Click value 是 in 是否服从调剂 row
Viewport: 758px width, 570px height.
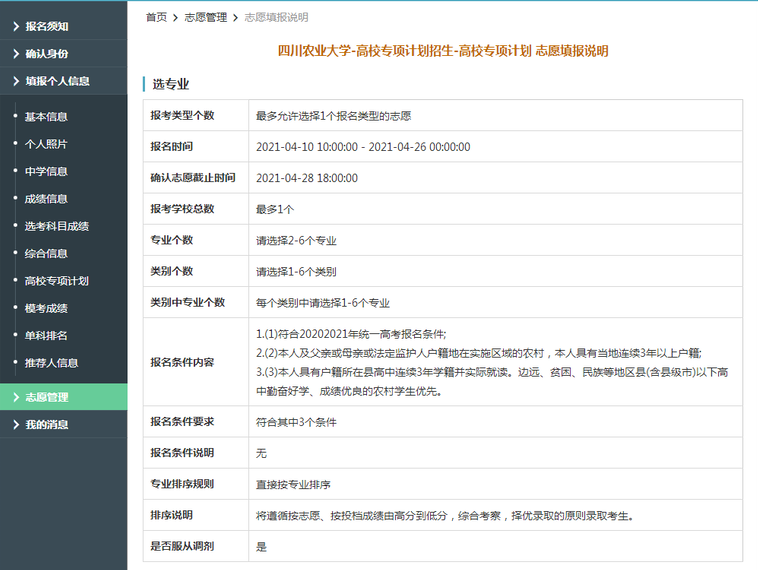[261, 547]
